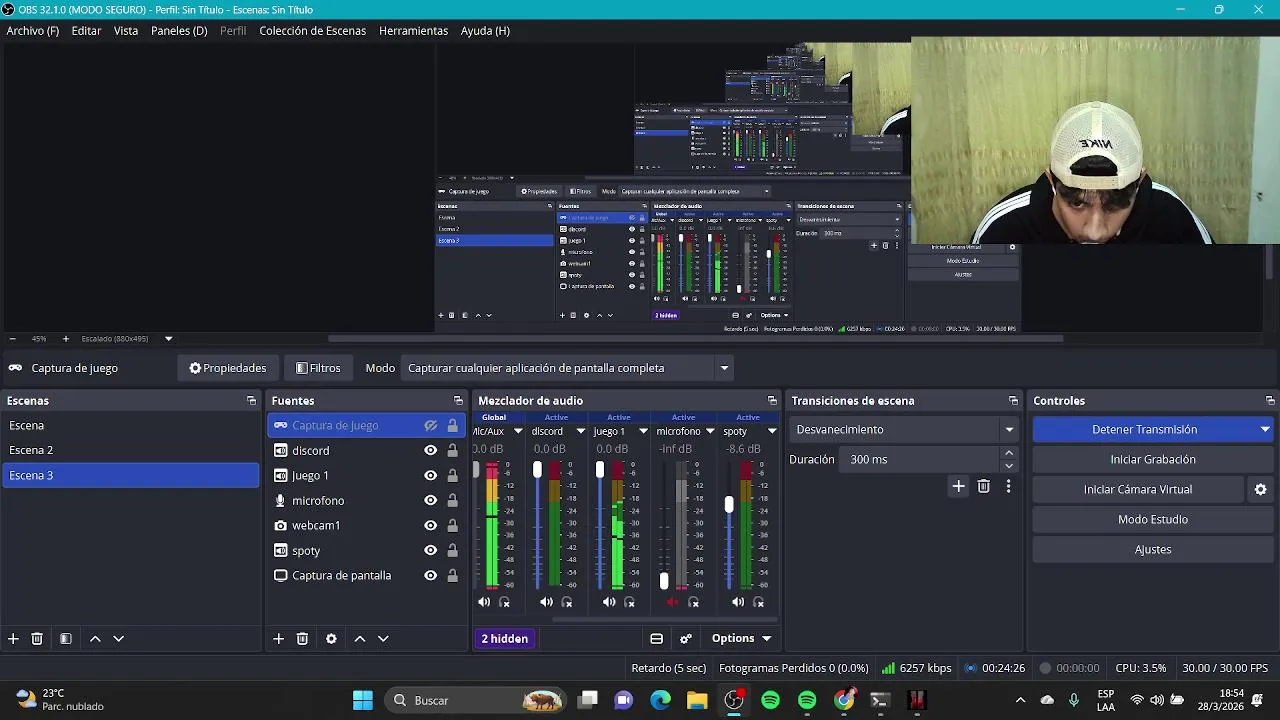The height and width of the screenshot is (720, 1280).
Task: Click the Propiedades button
Action: [x=228, y=368]
